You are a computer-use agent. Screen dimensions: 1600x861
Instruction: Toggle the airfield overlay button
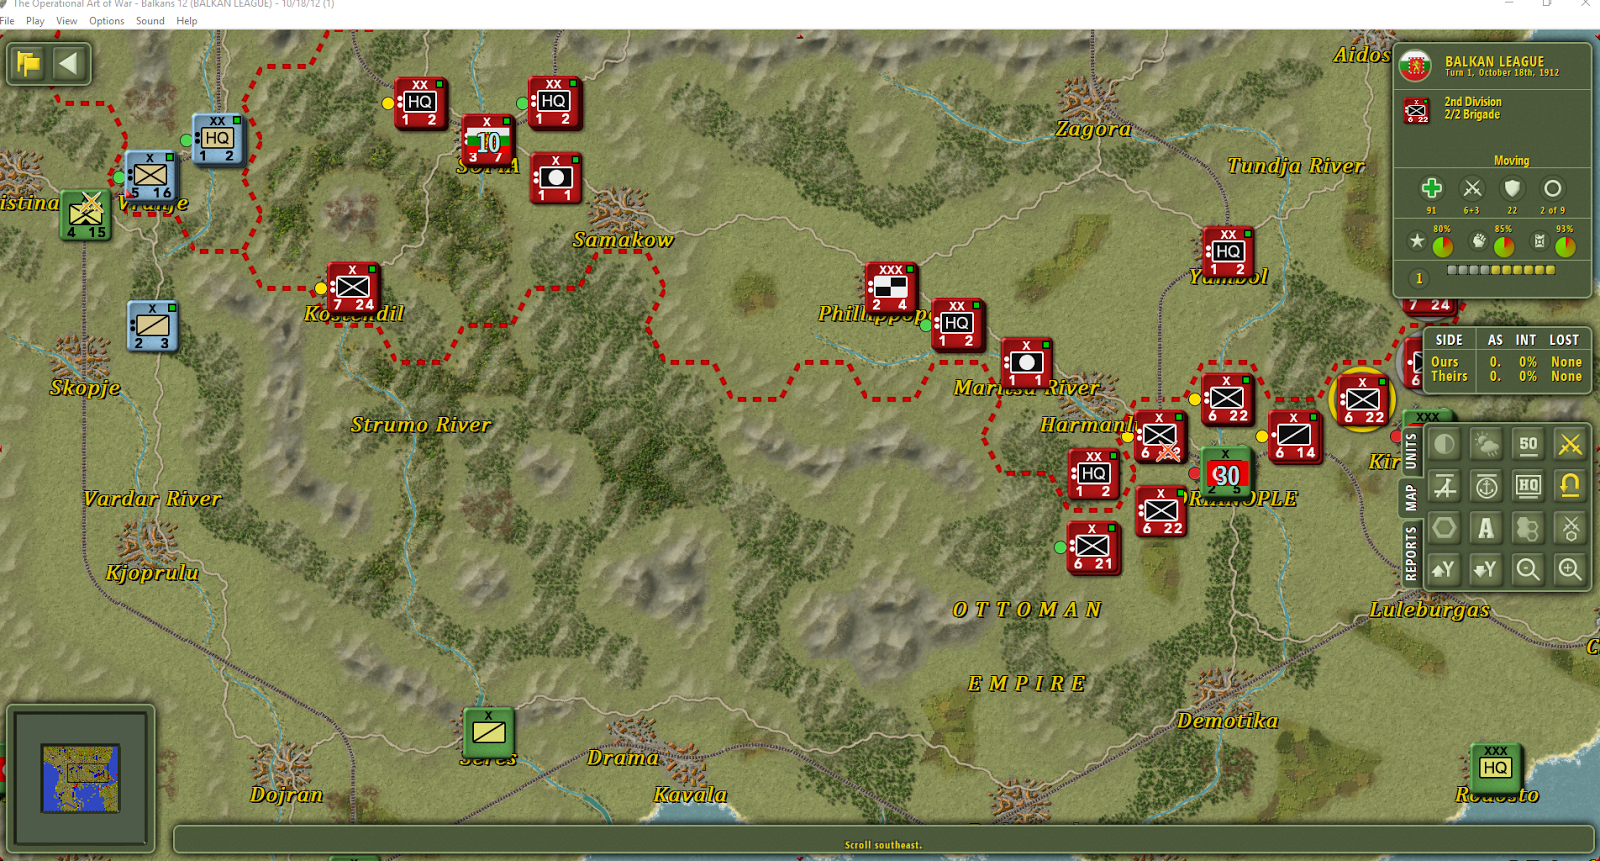[1444, 486]
